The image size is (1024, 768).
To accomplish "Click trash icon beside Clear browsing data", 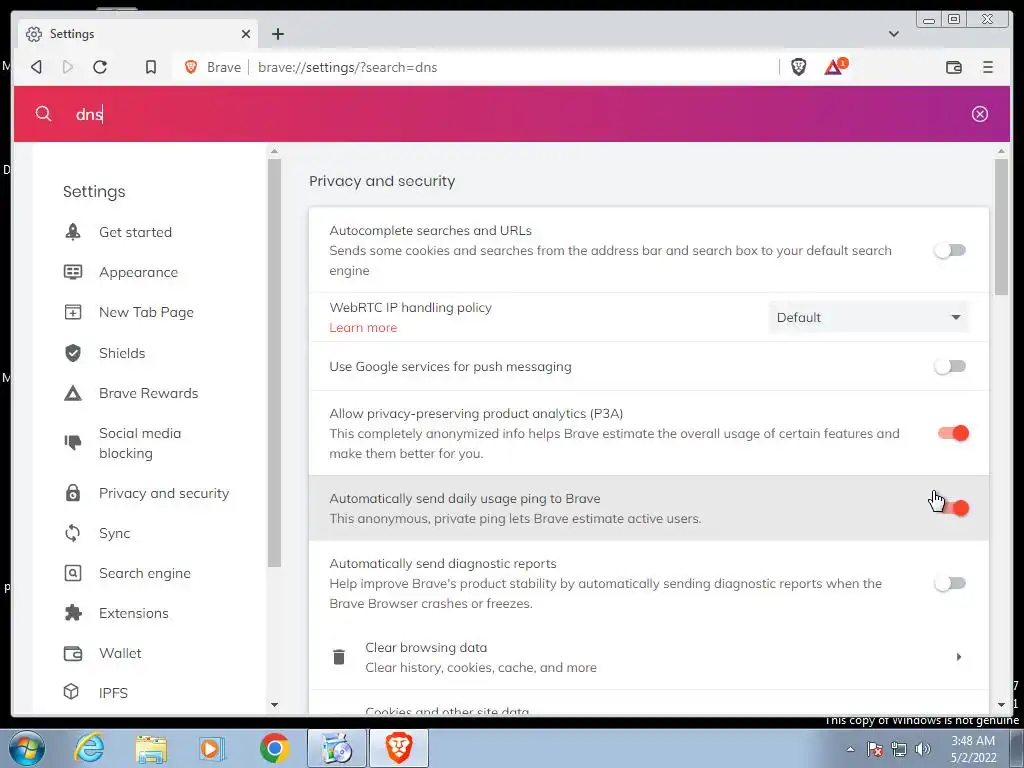I will coord(339,657).
